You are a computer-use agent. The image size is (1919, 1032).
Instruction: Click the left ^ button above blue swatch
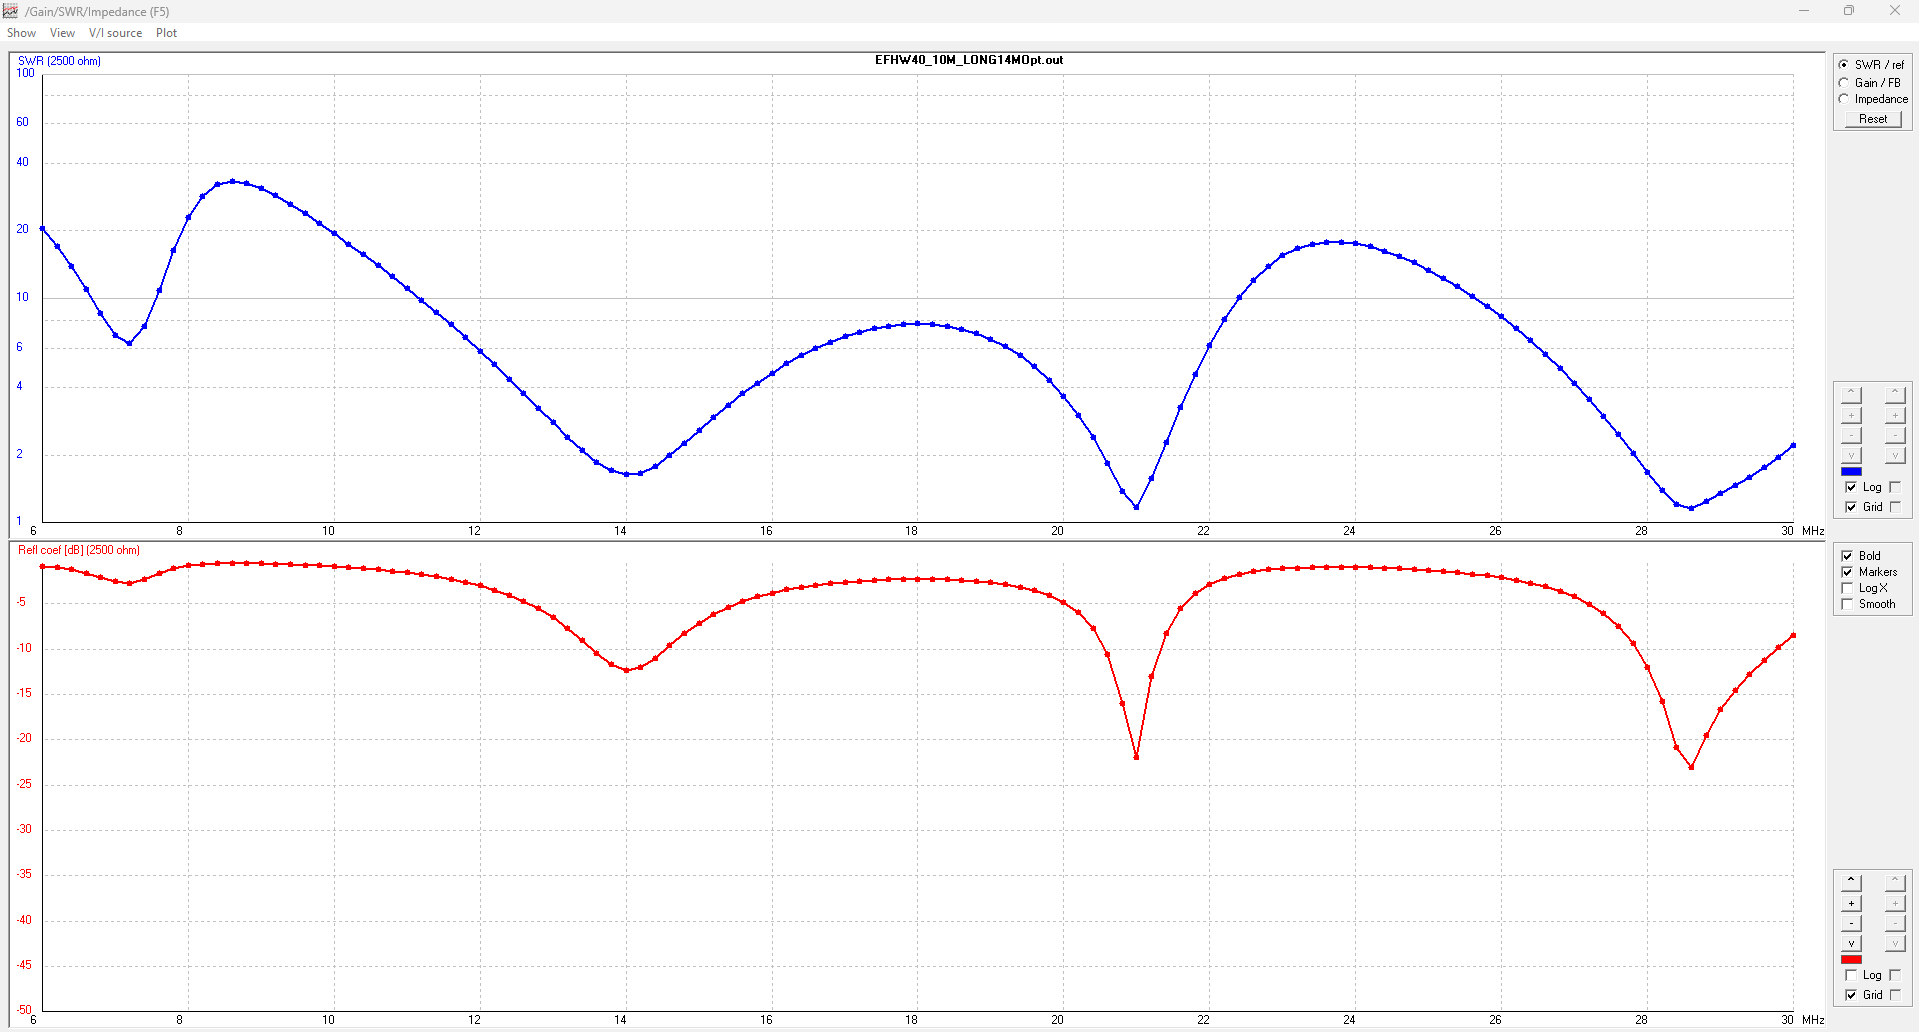[x=1851, y=395]
